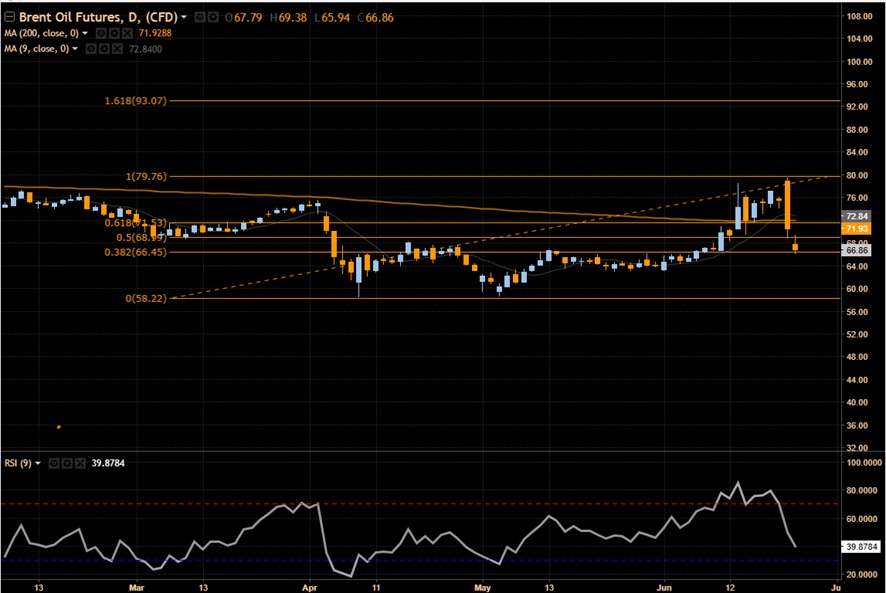Screen dimensions: 886x593
Task: Open MA (9) settings gear
Action: (x=104, y=49)
